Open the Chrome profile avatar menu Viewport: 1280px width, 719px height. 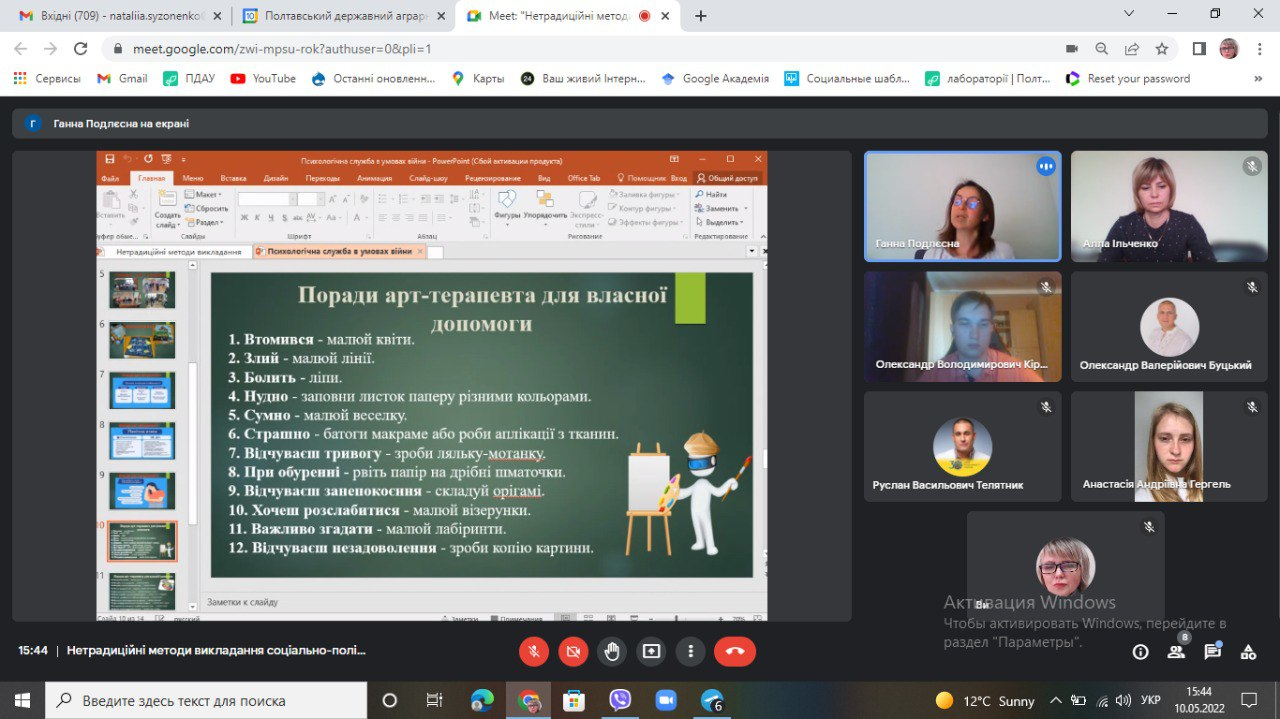(1229, 48)
